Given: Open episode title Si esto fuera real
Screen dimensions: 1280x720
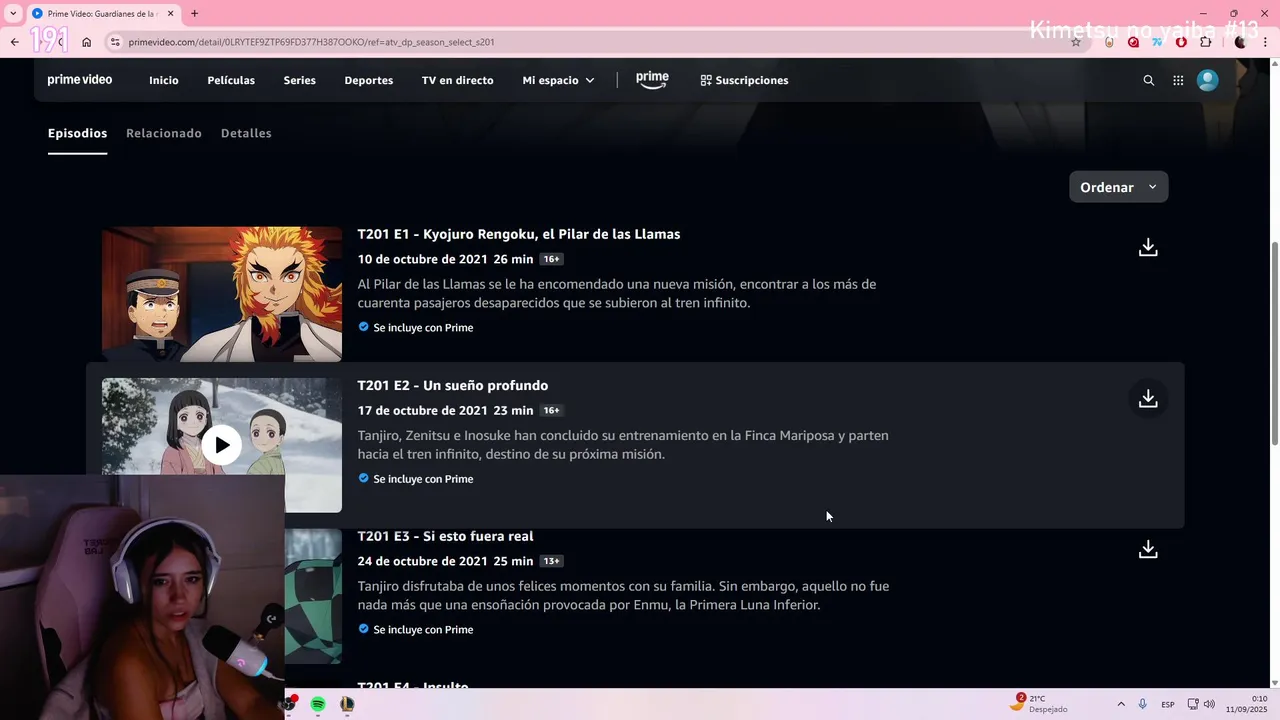Looking at the screenshot, I should [x=478, y=536].
